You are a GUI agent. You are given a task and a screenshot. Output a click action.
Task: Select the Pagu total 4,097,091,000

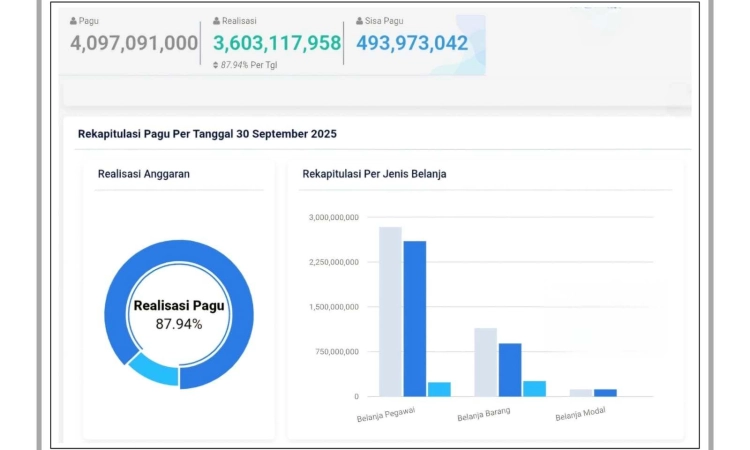tap(134, 43)
